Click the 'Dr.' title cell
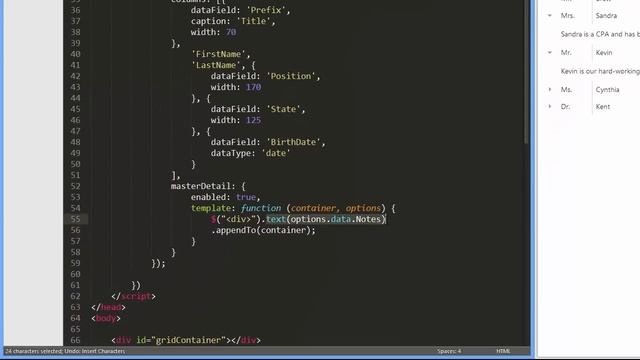The width and height of the screenshot is (640, 360). pos(565,107)
